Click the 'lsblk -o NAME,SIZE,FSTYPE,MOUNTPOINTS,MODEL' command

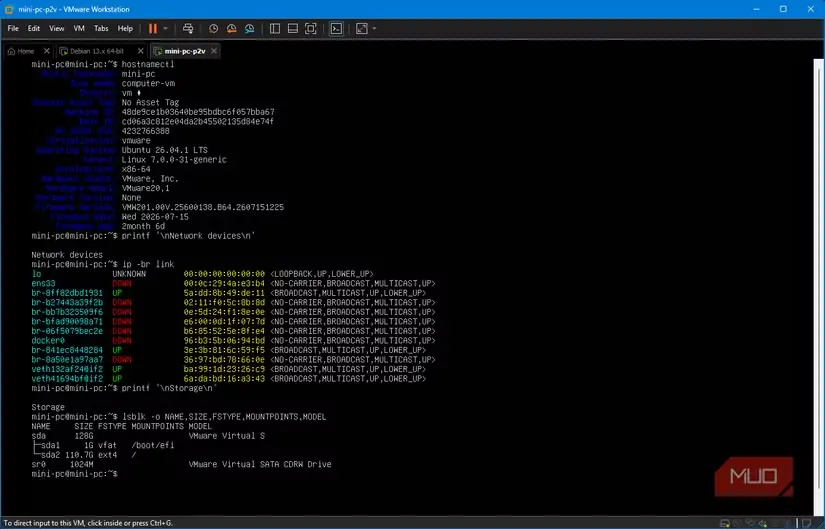point(224,416)
